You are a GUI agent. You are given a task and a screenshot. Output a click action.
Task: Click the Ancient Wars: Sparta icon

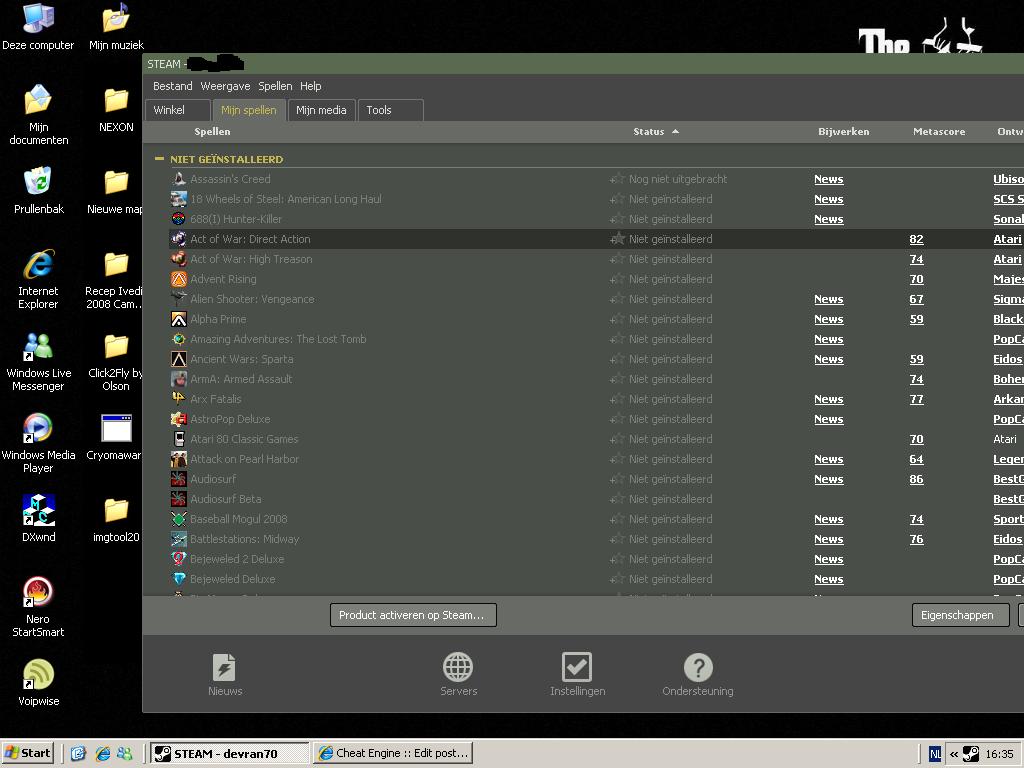pyautogui.click(x=178, y=359)
